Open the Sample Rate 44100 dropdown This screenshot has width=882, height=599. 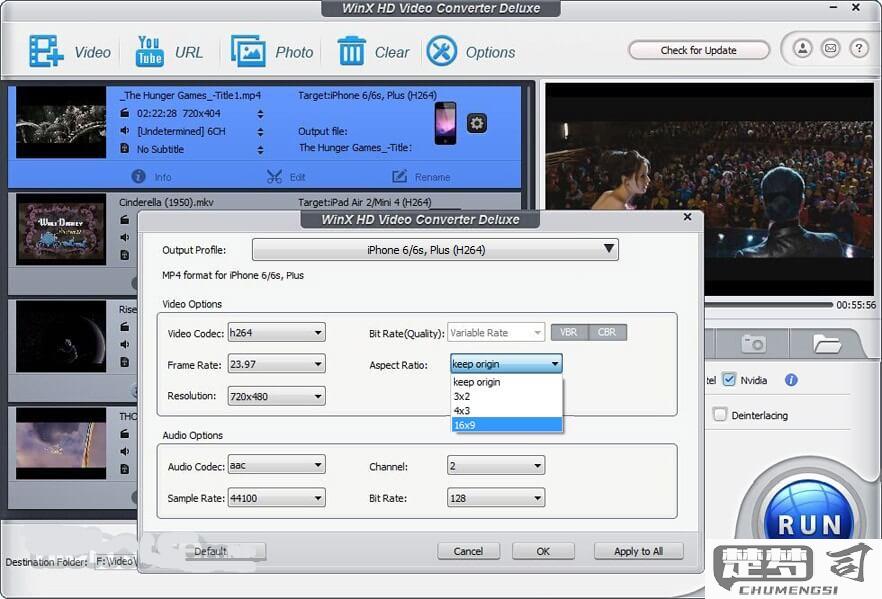coord(276,498)
